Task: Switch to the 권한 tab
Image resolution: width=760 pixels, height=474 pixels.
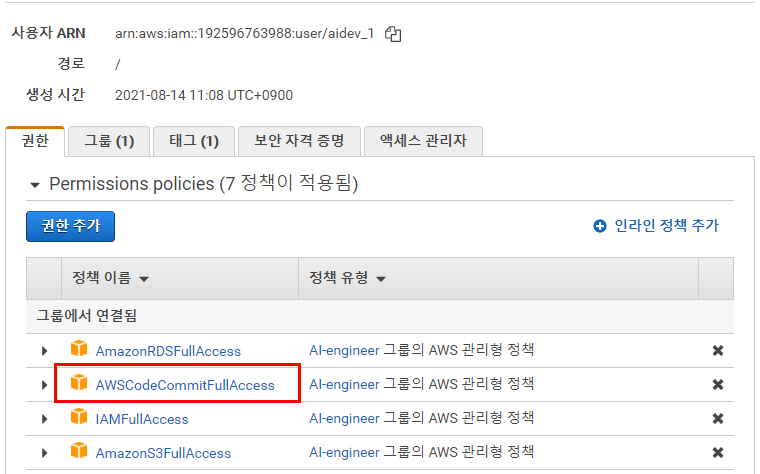Action: 35,141
